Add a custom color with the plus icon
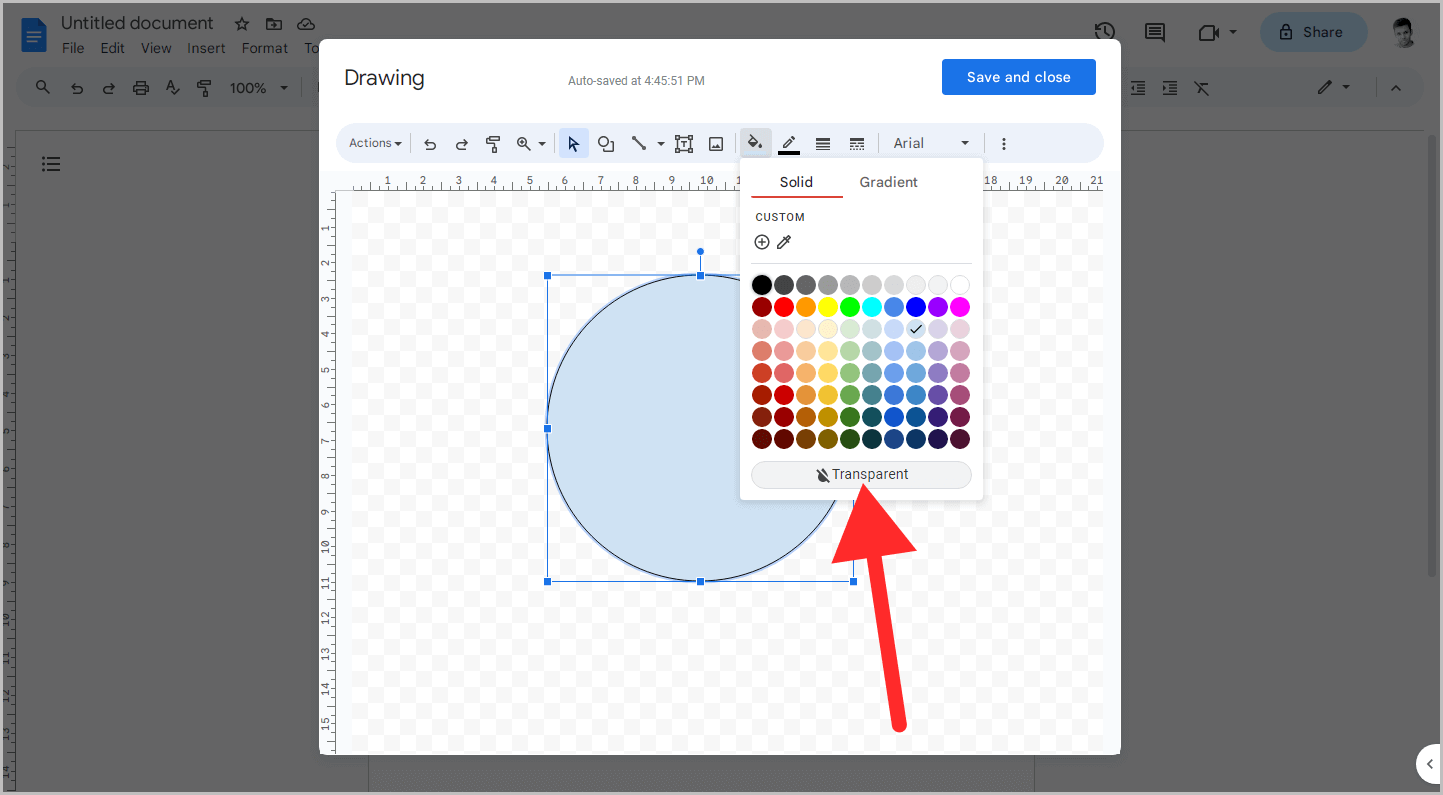 coord(762,242)
